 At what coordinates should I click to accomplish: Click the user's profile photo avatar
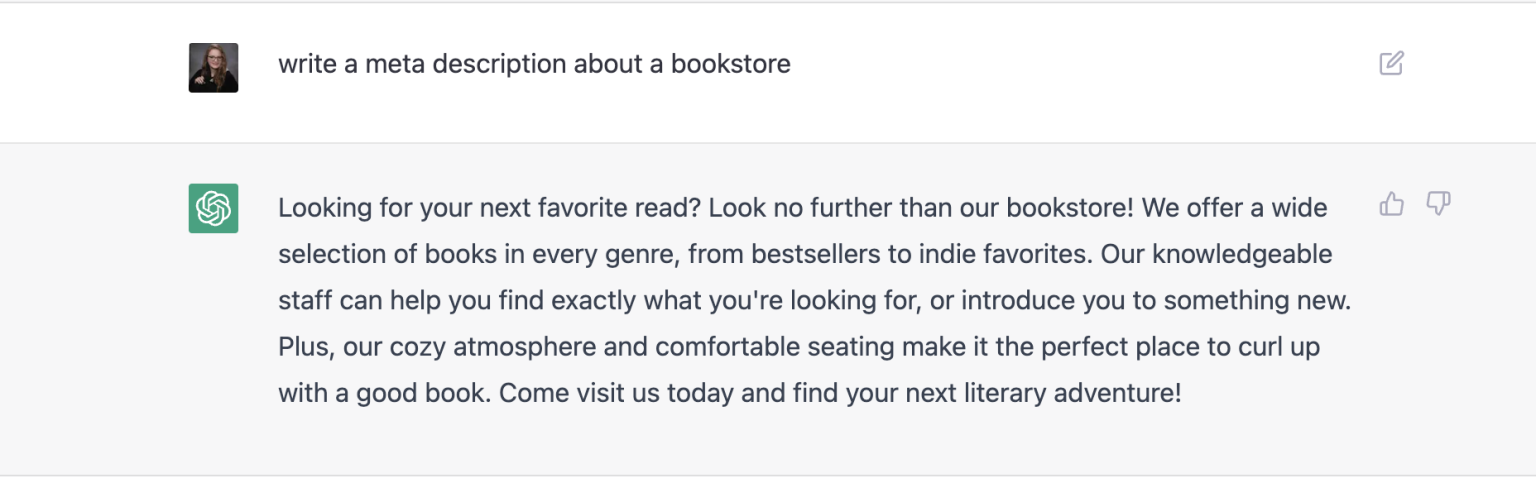coord(213,68)
